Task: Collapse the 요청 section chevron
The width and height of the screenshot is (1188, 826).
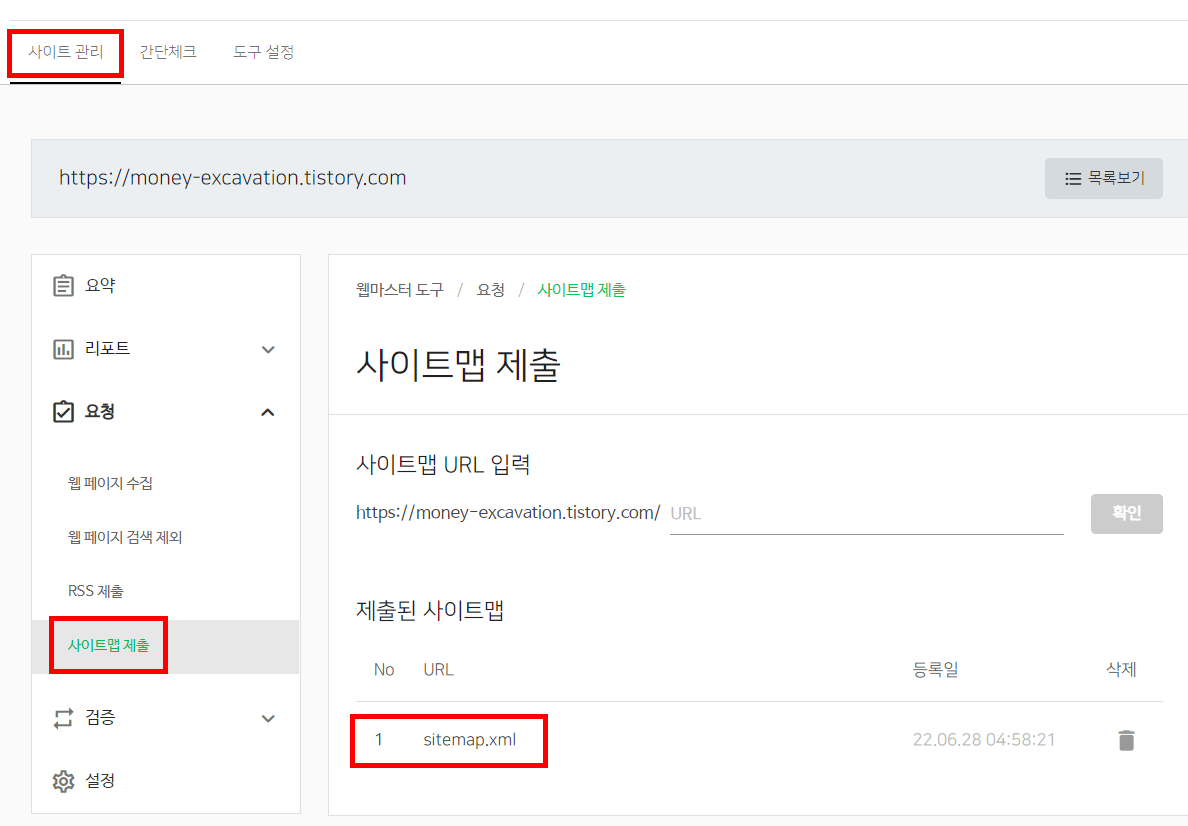Action: click(x=267, y=412)
